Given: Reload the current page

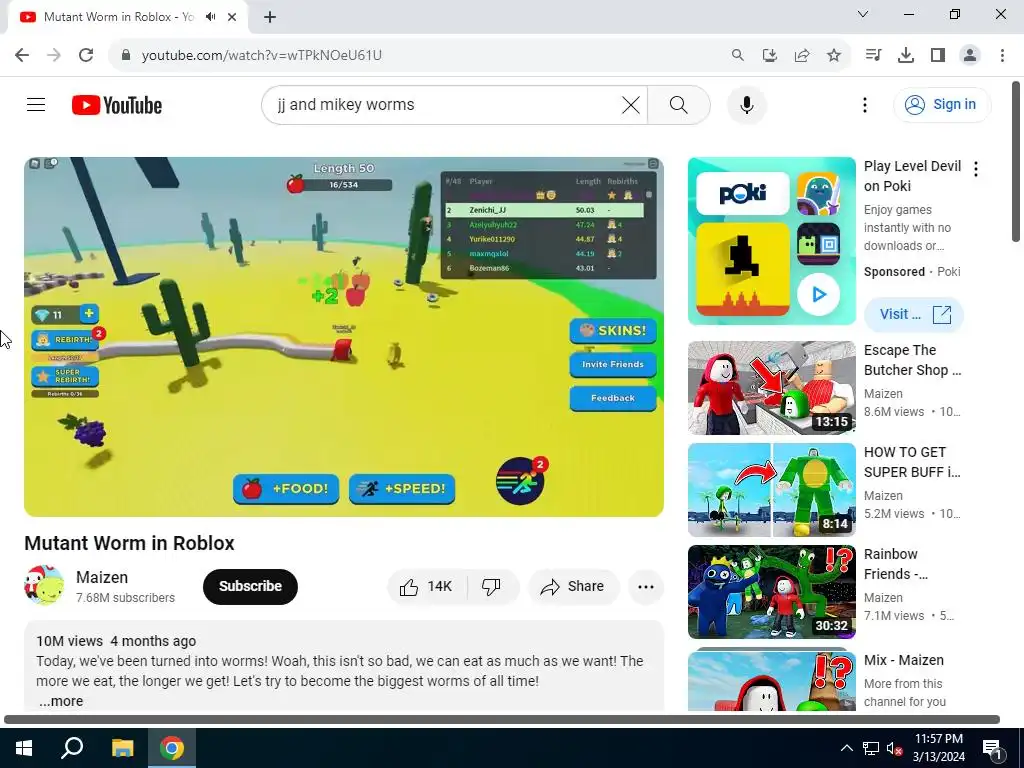Looking at the screenshot, I should pyautogui.click(x=86, y=55).
